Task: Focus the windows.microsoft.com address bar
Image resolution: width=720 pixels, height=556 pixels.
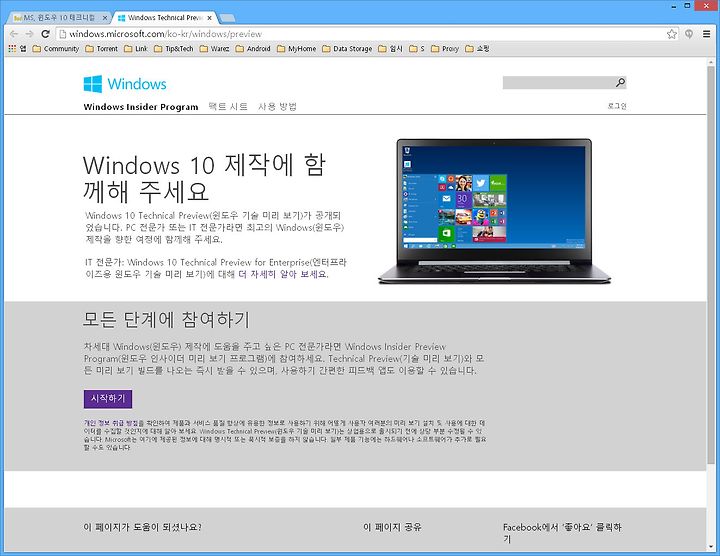Action: pyautogui.click(x=365, y=34)
